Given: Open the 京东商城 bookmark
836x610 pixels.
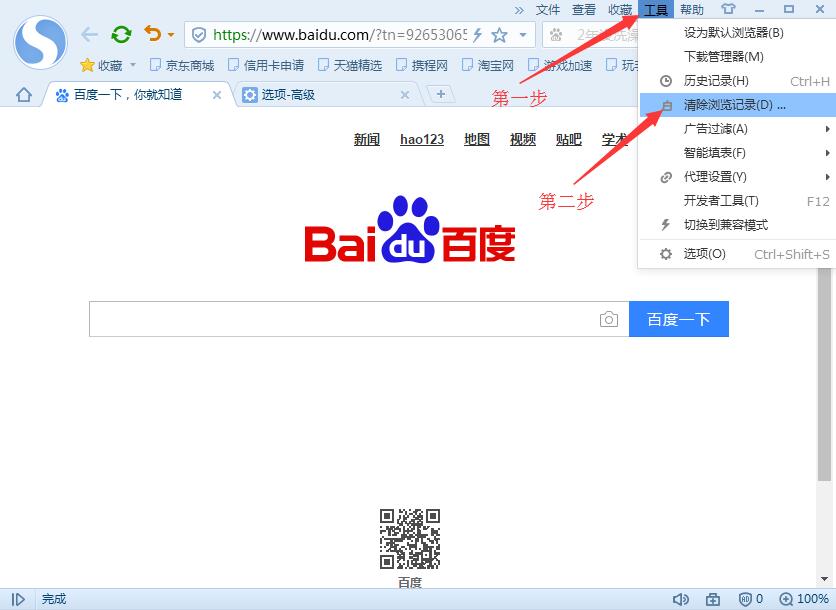Looking at the screenshot, I should [182, 66].
